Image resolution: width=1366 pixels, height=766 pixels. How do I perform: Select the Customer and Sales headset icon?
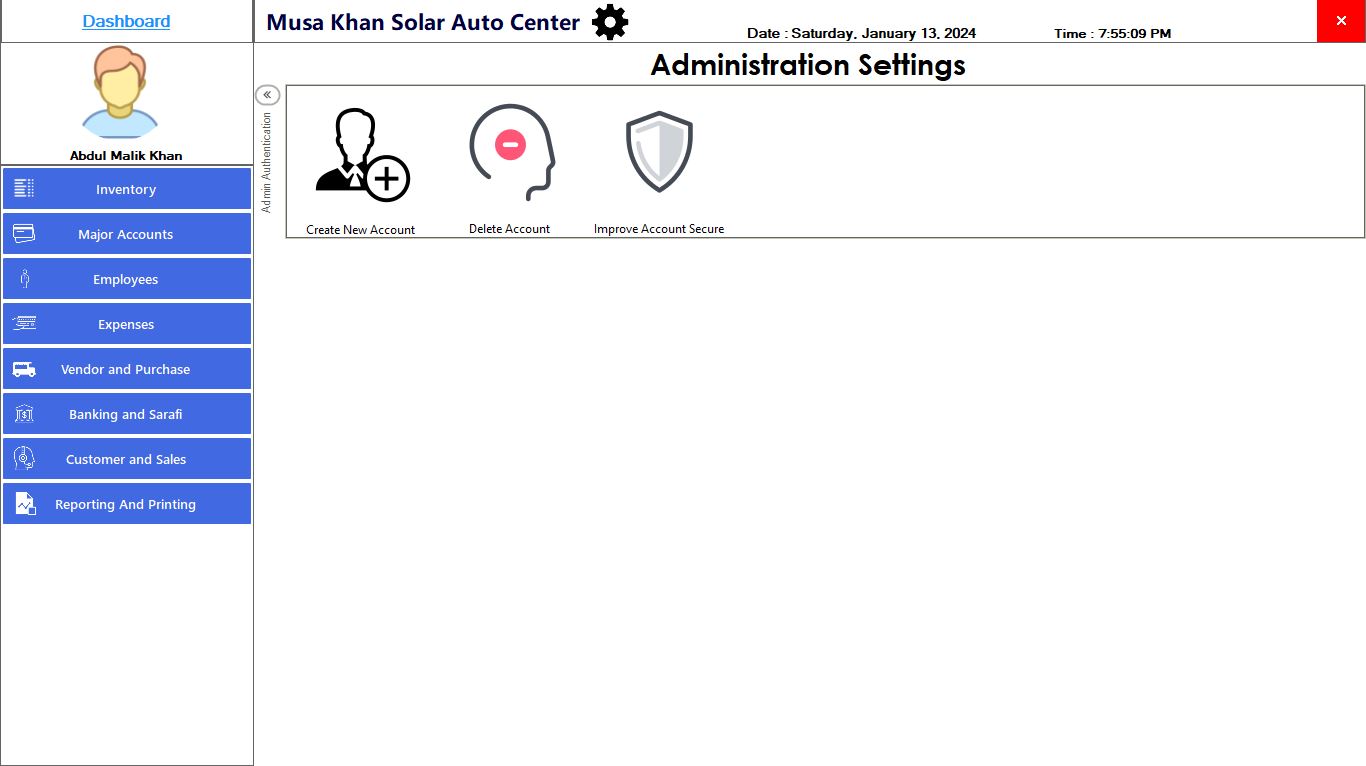coord(24,459)
